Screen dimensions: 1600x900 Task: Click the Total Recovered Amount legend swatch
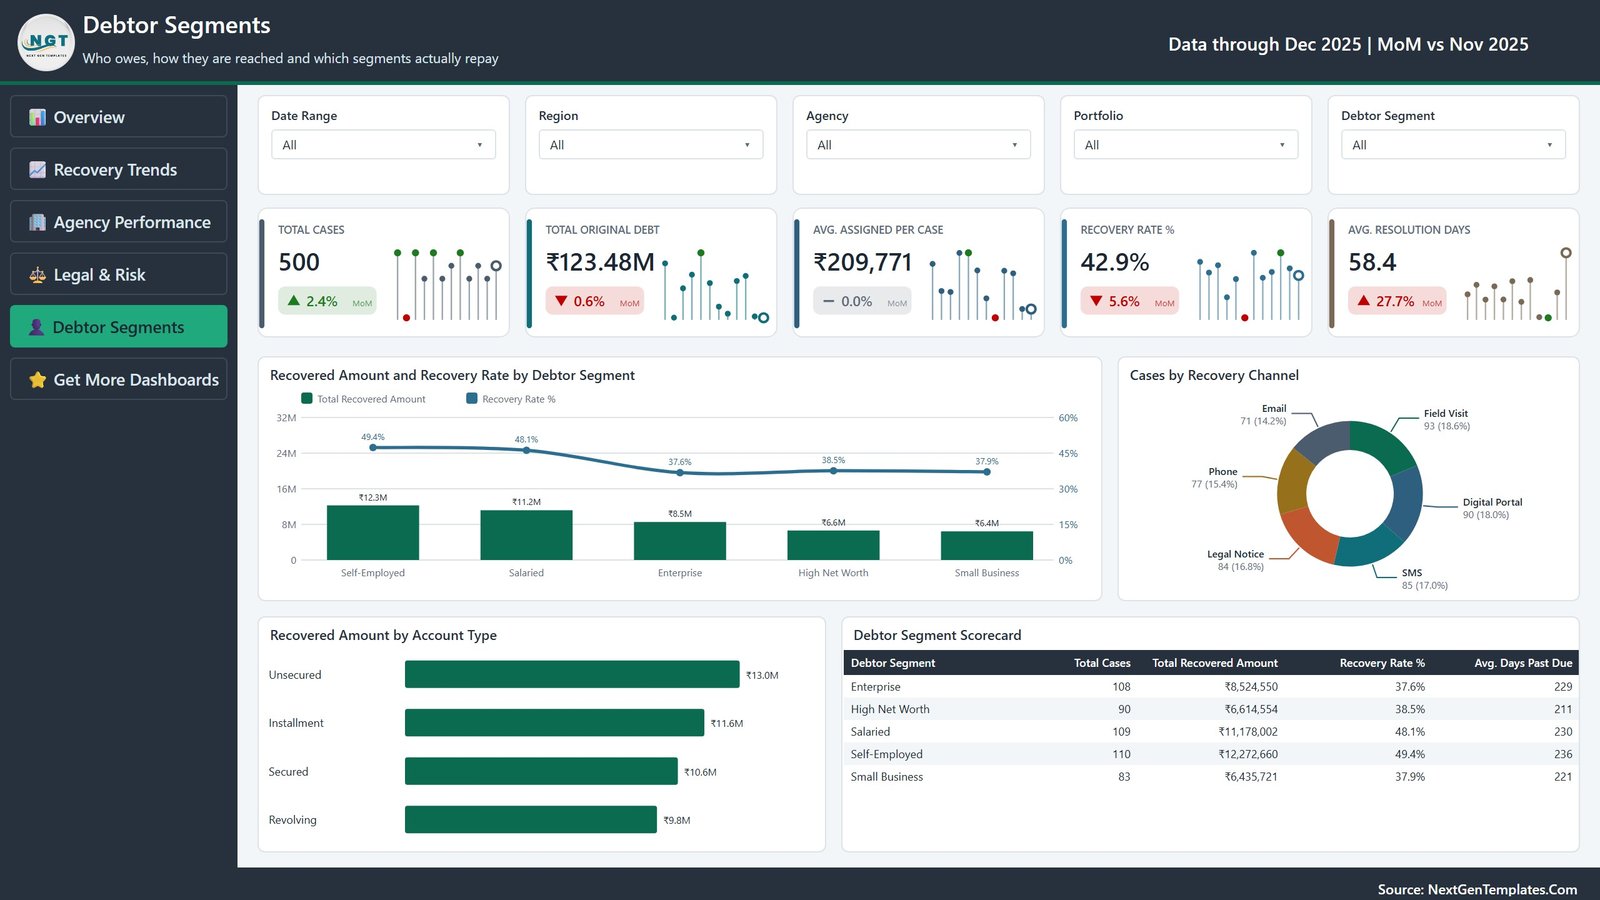[307, 398]
